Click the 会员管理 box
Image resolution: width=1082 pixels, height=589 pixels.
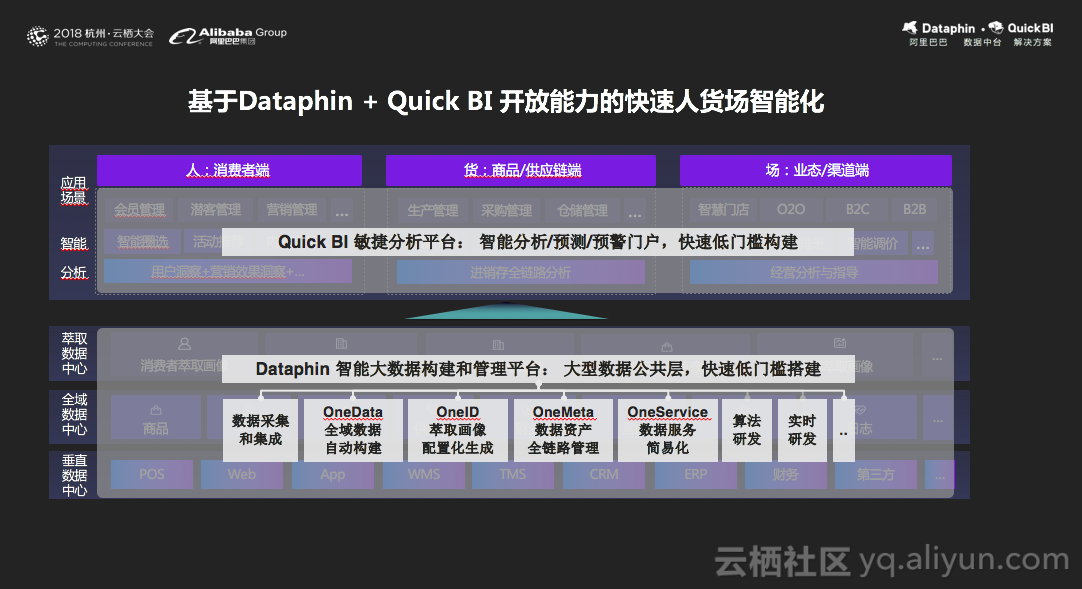tap(139, 210)
